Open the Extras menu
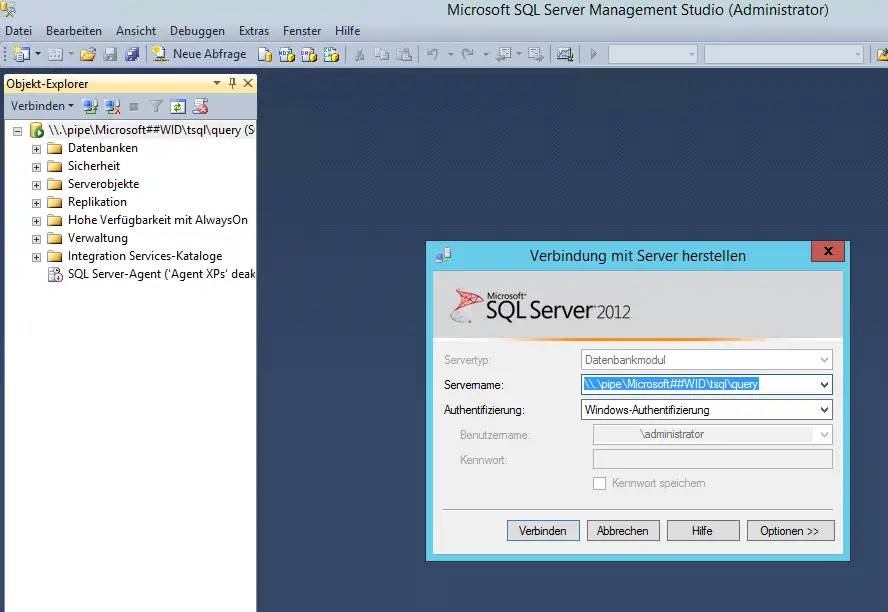 coord(254,31)
